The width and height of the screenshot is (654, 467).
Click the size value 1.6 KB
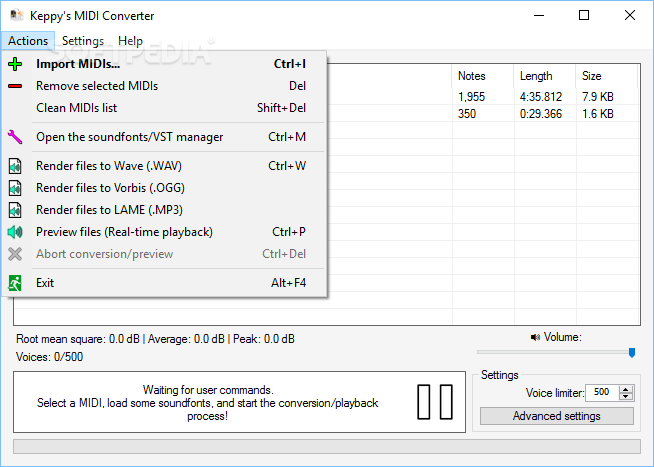click(x=598, y=114)
